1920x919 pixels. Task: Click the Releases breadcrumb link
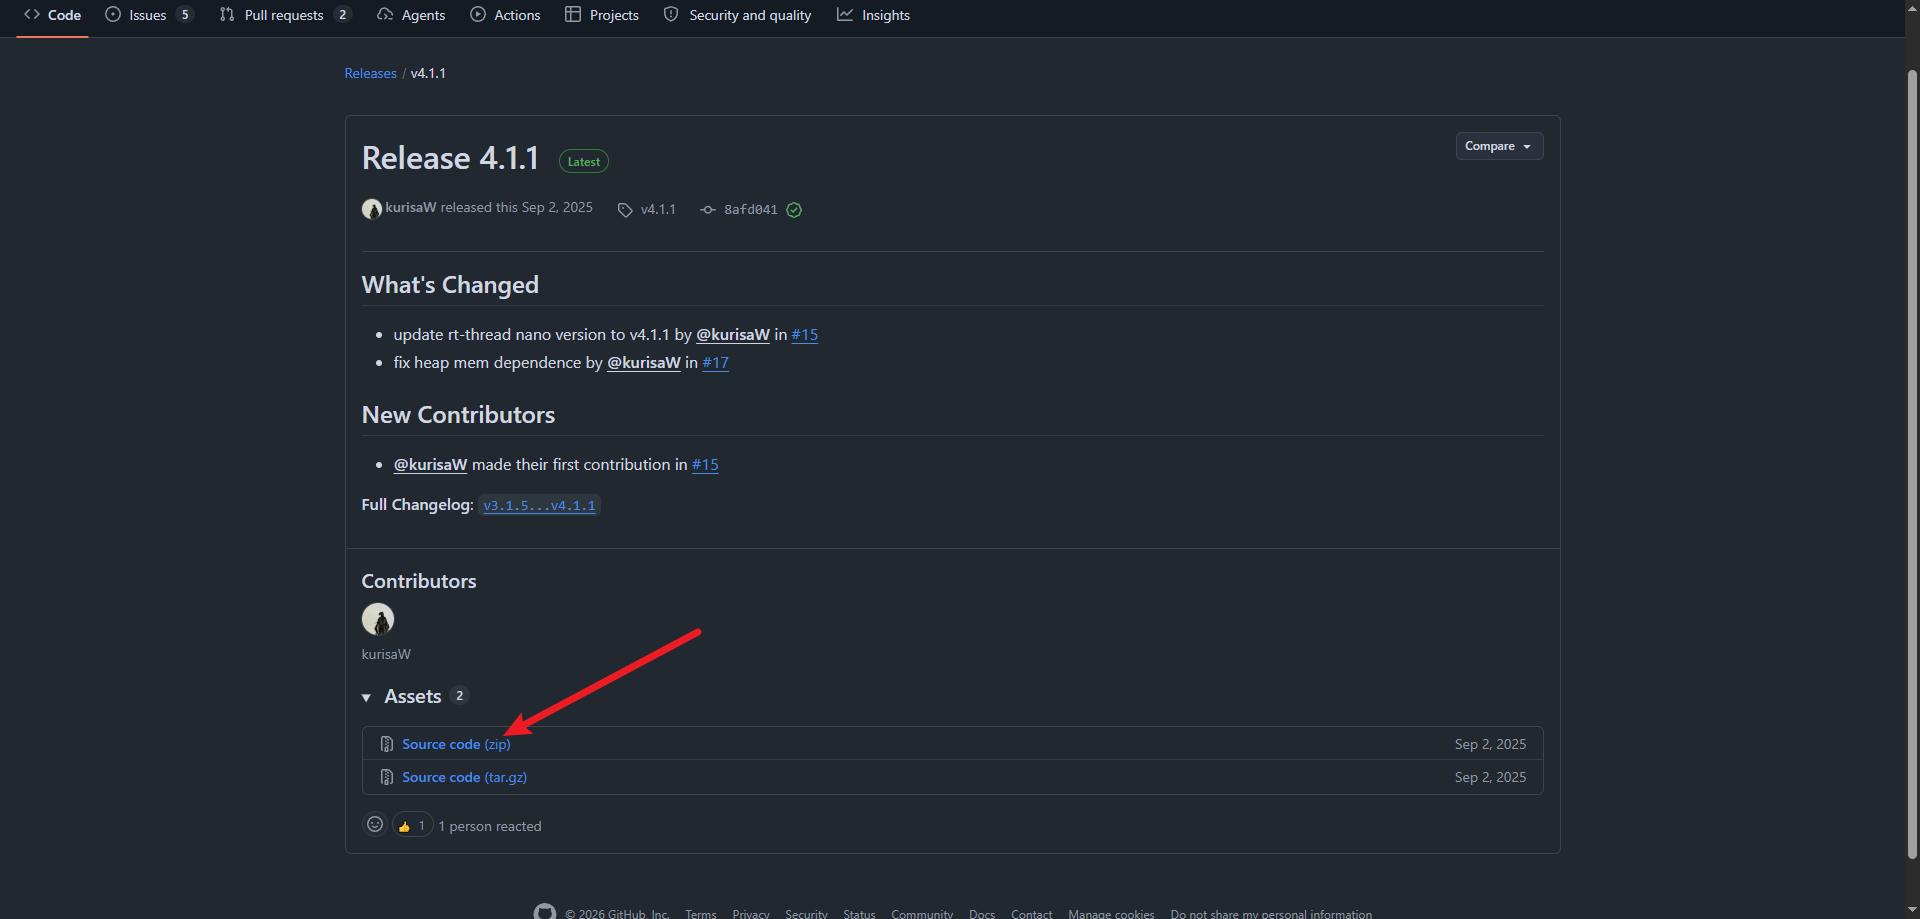pyautogui.click(x=370, y=73)
